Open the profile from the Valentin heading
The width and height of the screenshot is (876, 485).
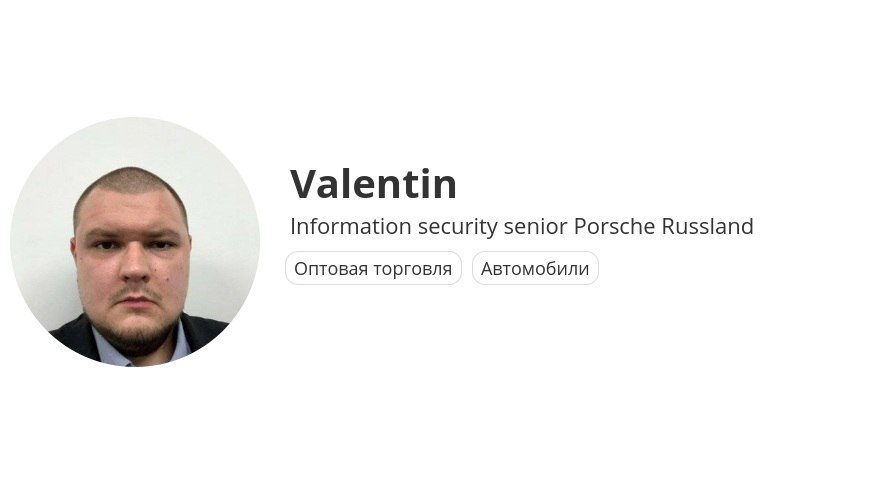(373, 183)
